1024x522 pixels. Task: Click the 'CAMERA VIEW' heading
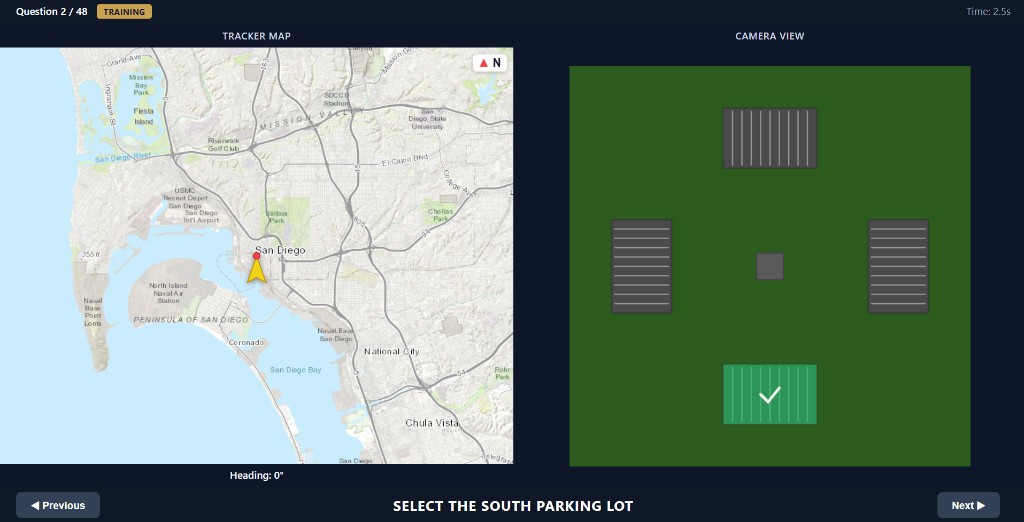click(x=769, y=36)
